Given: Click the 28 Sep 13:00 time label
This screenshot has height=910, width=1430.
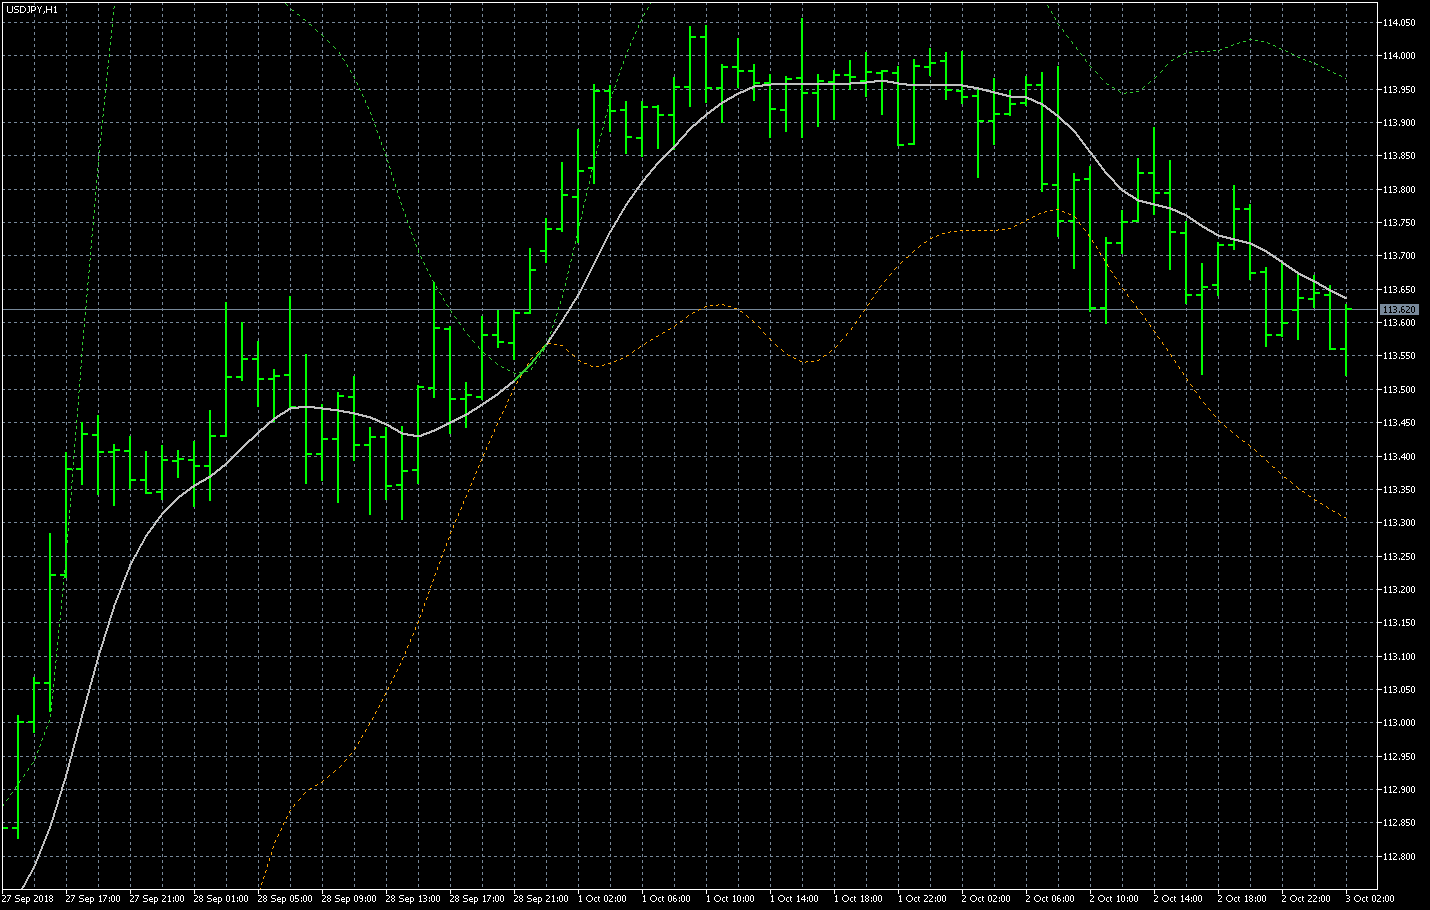Looking at the screenshot, I should [x=413, y=899].
